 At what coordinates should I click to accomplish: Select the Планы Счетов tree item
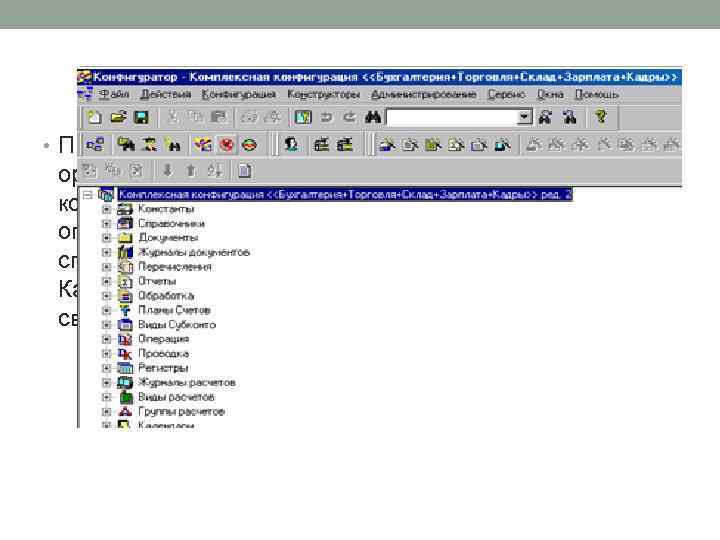pos(174,310)
